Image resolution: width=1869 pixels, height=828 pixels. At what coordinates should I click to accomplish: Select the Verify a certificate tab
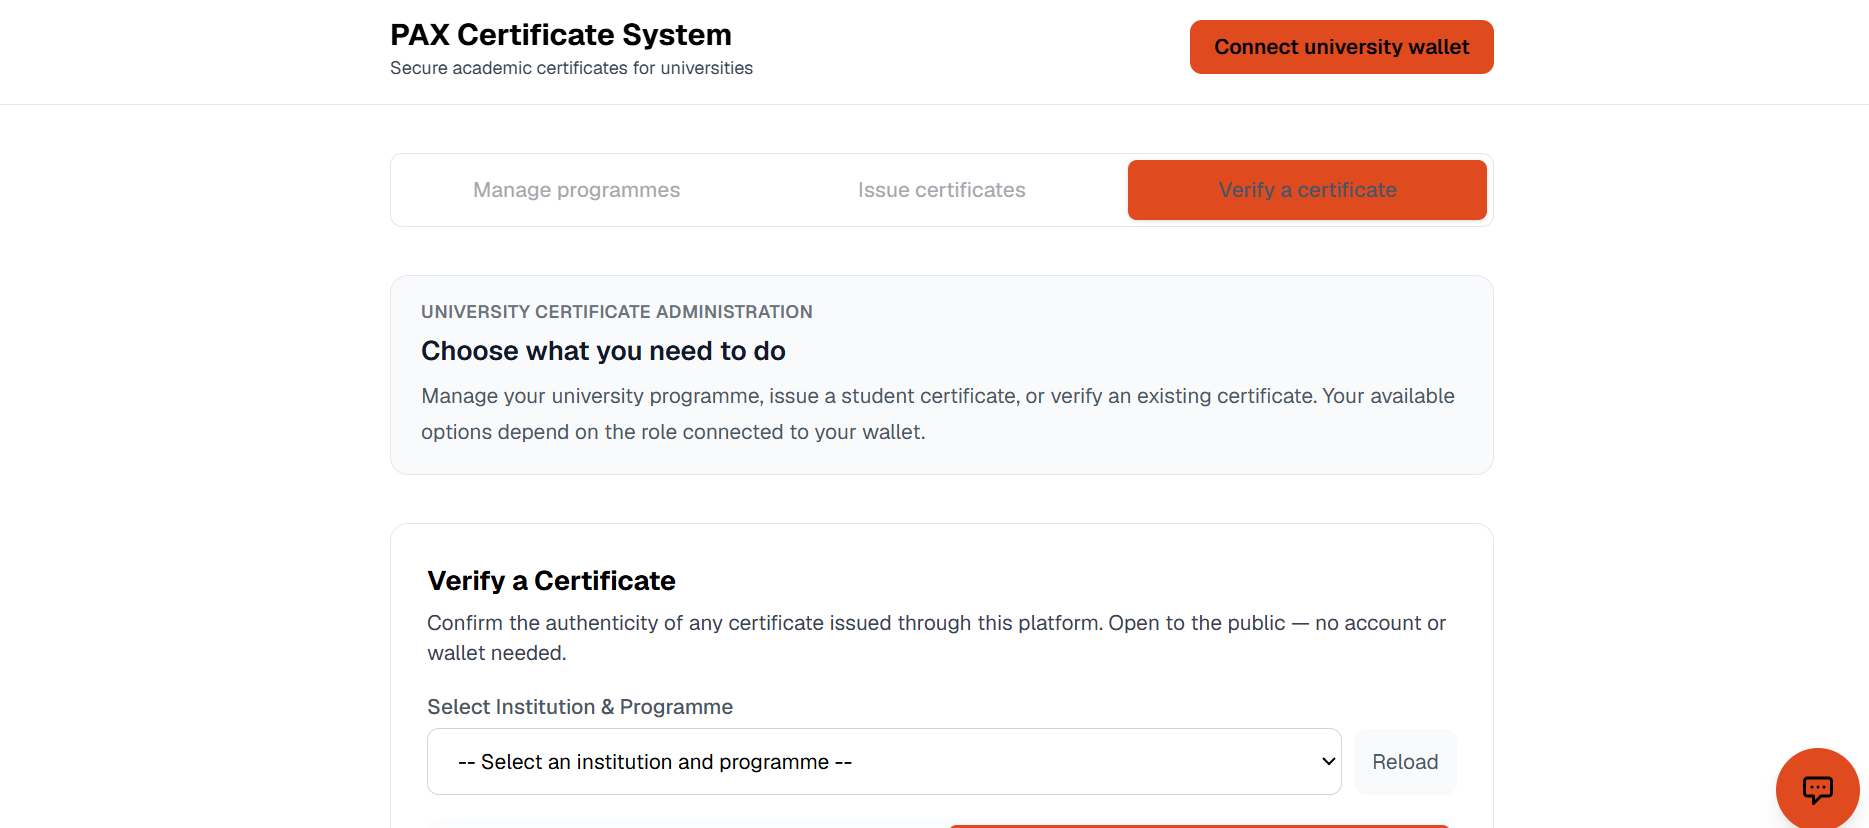coord(1307,190)
